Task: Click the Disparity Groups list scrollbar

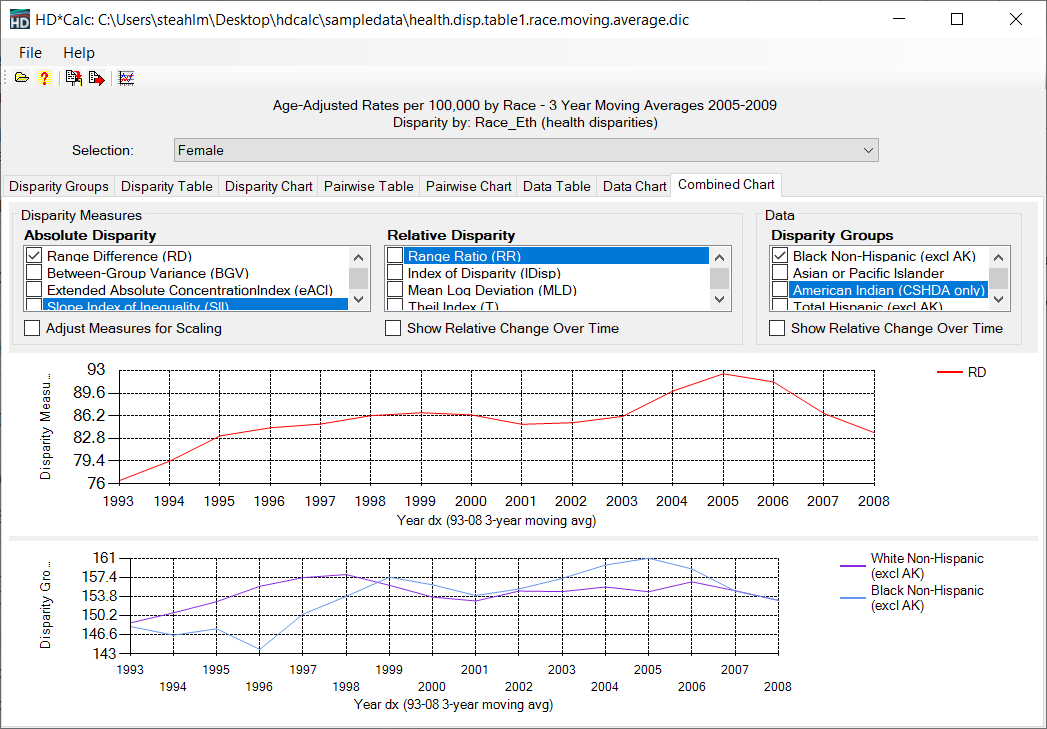Action: (x=998, y=278)
